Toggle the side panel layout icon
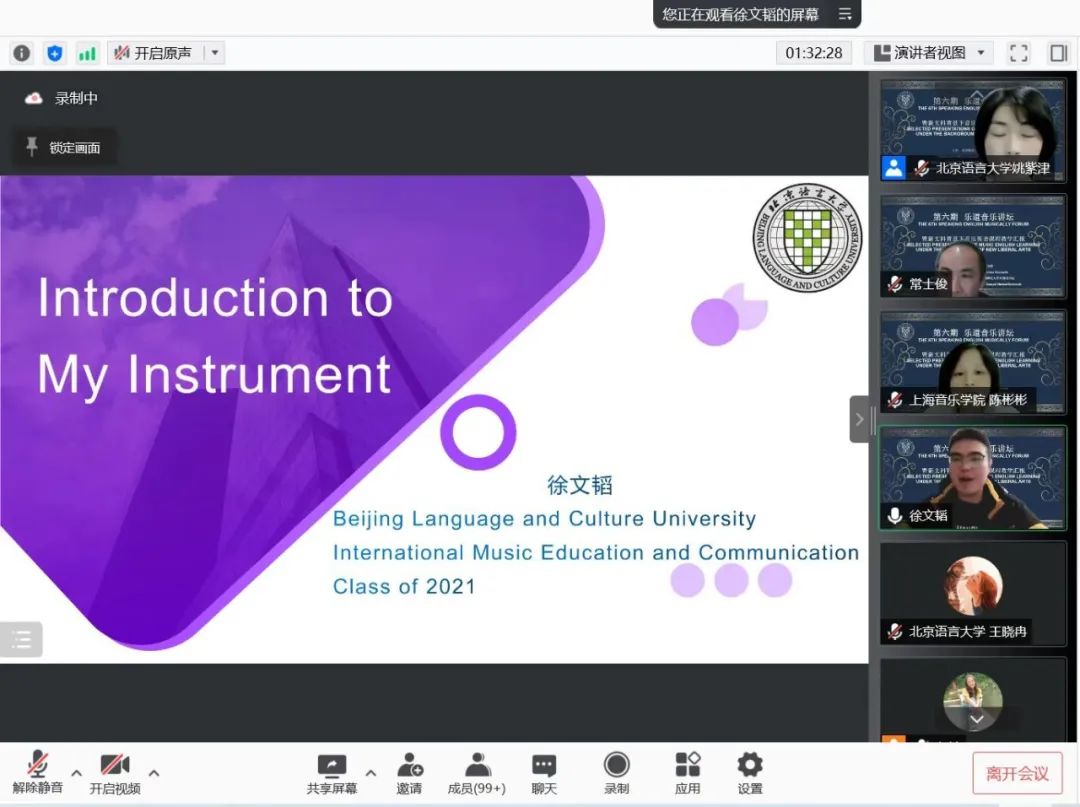This screenshot has width=1080, height=807. click(1058, 53)
